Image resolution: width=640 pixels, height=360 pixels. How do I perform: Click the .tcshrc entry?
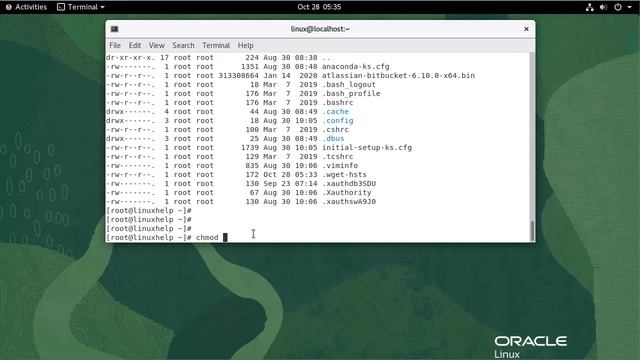[x=338, y=156]
